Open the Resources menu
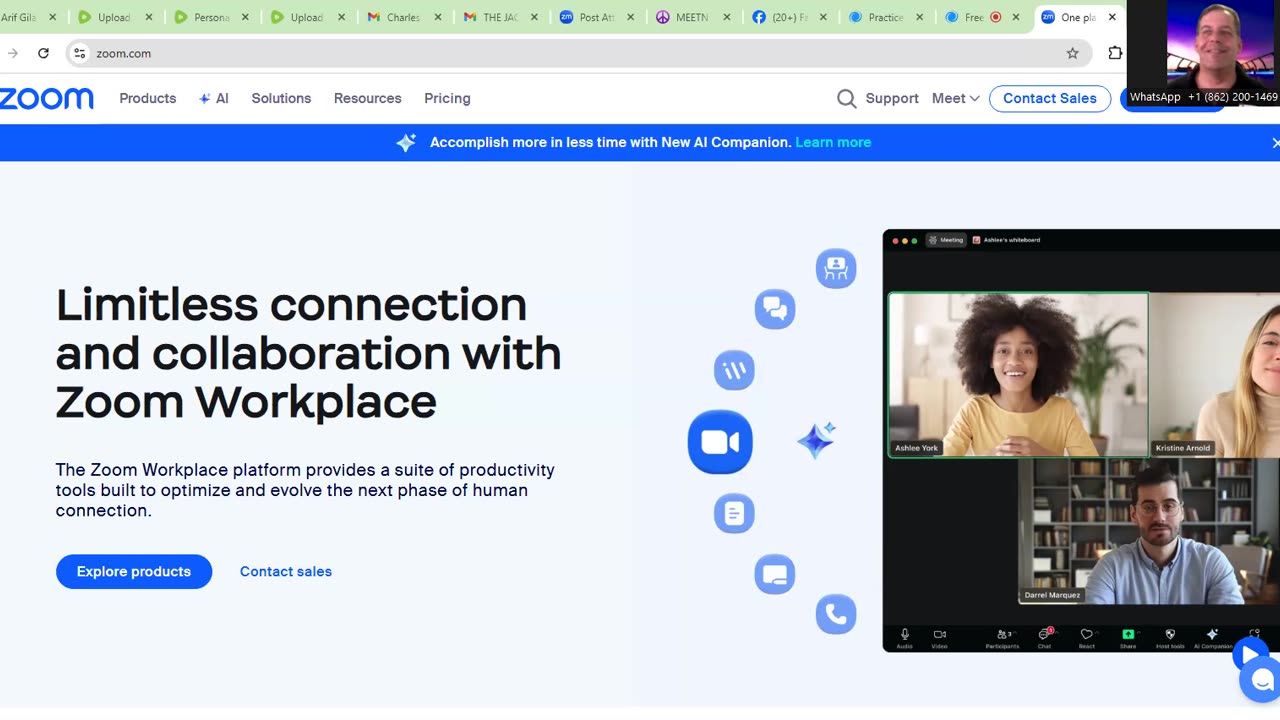This screenshot has height=720, width=1280. click(367, 98)
